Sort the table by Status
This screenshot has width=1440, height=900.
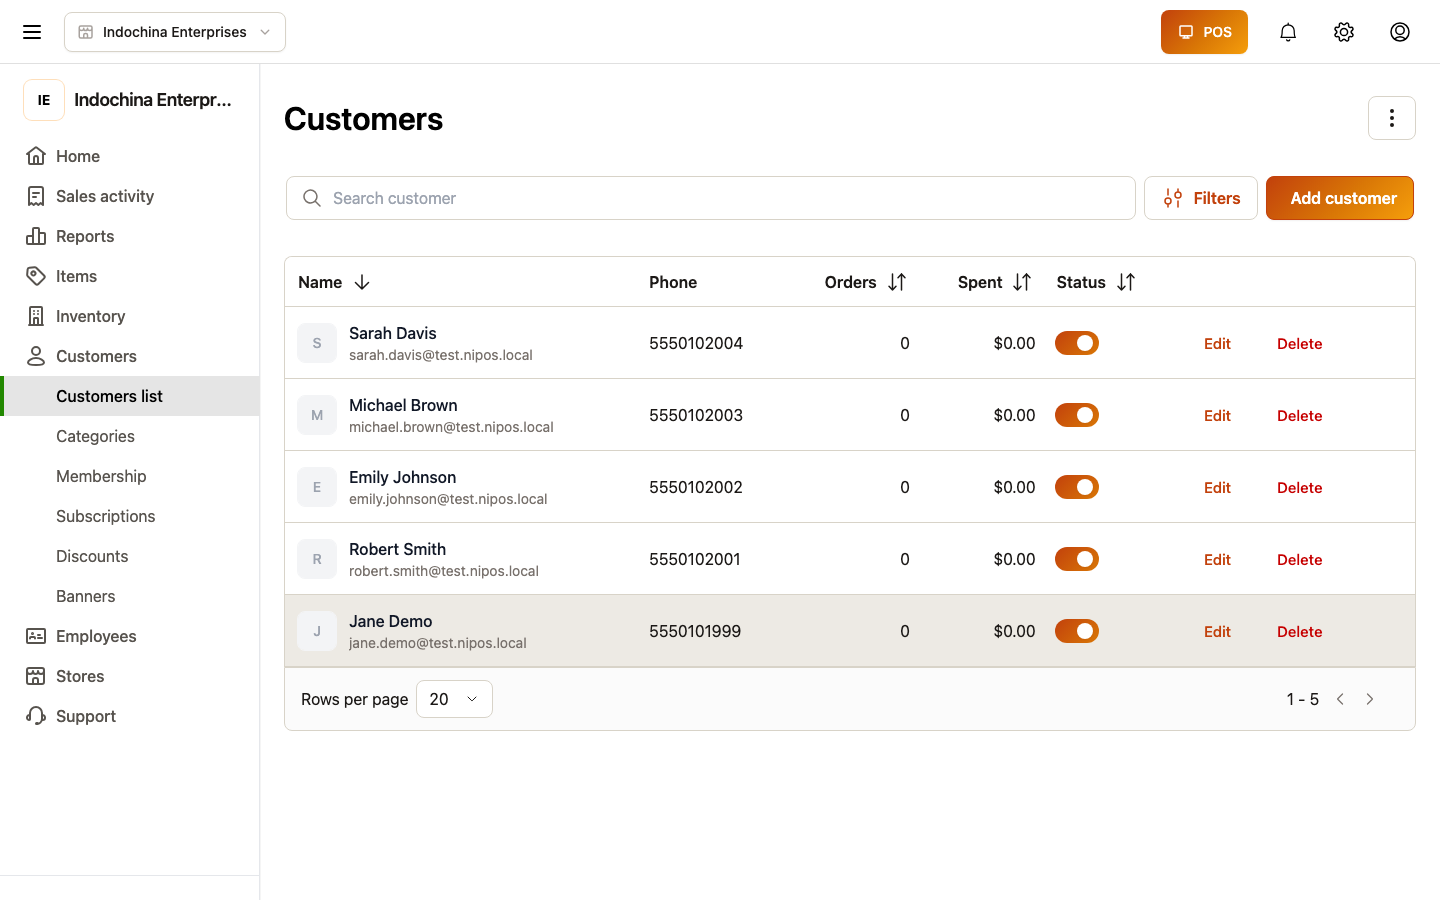(1126, 282)
